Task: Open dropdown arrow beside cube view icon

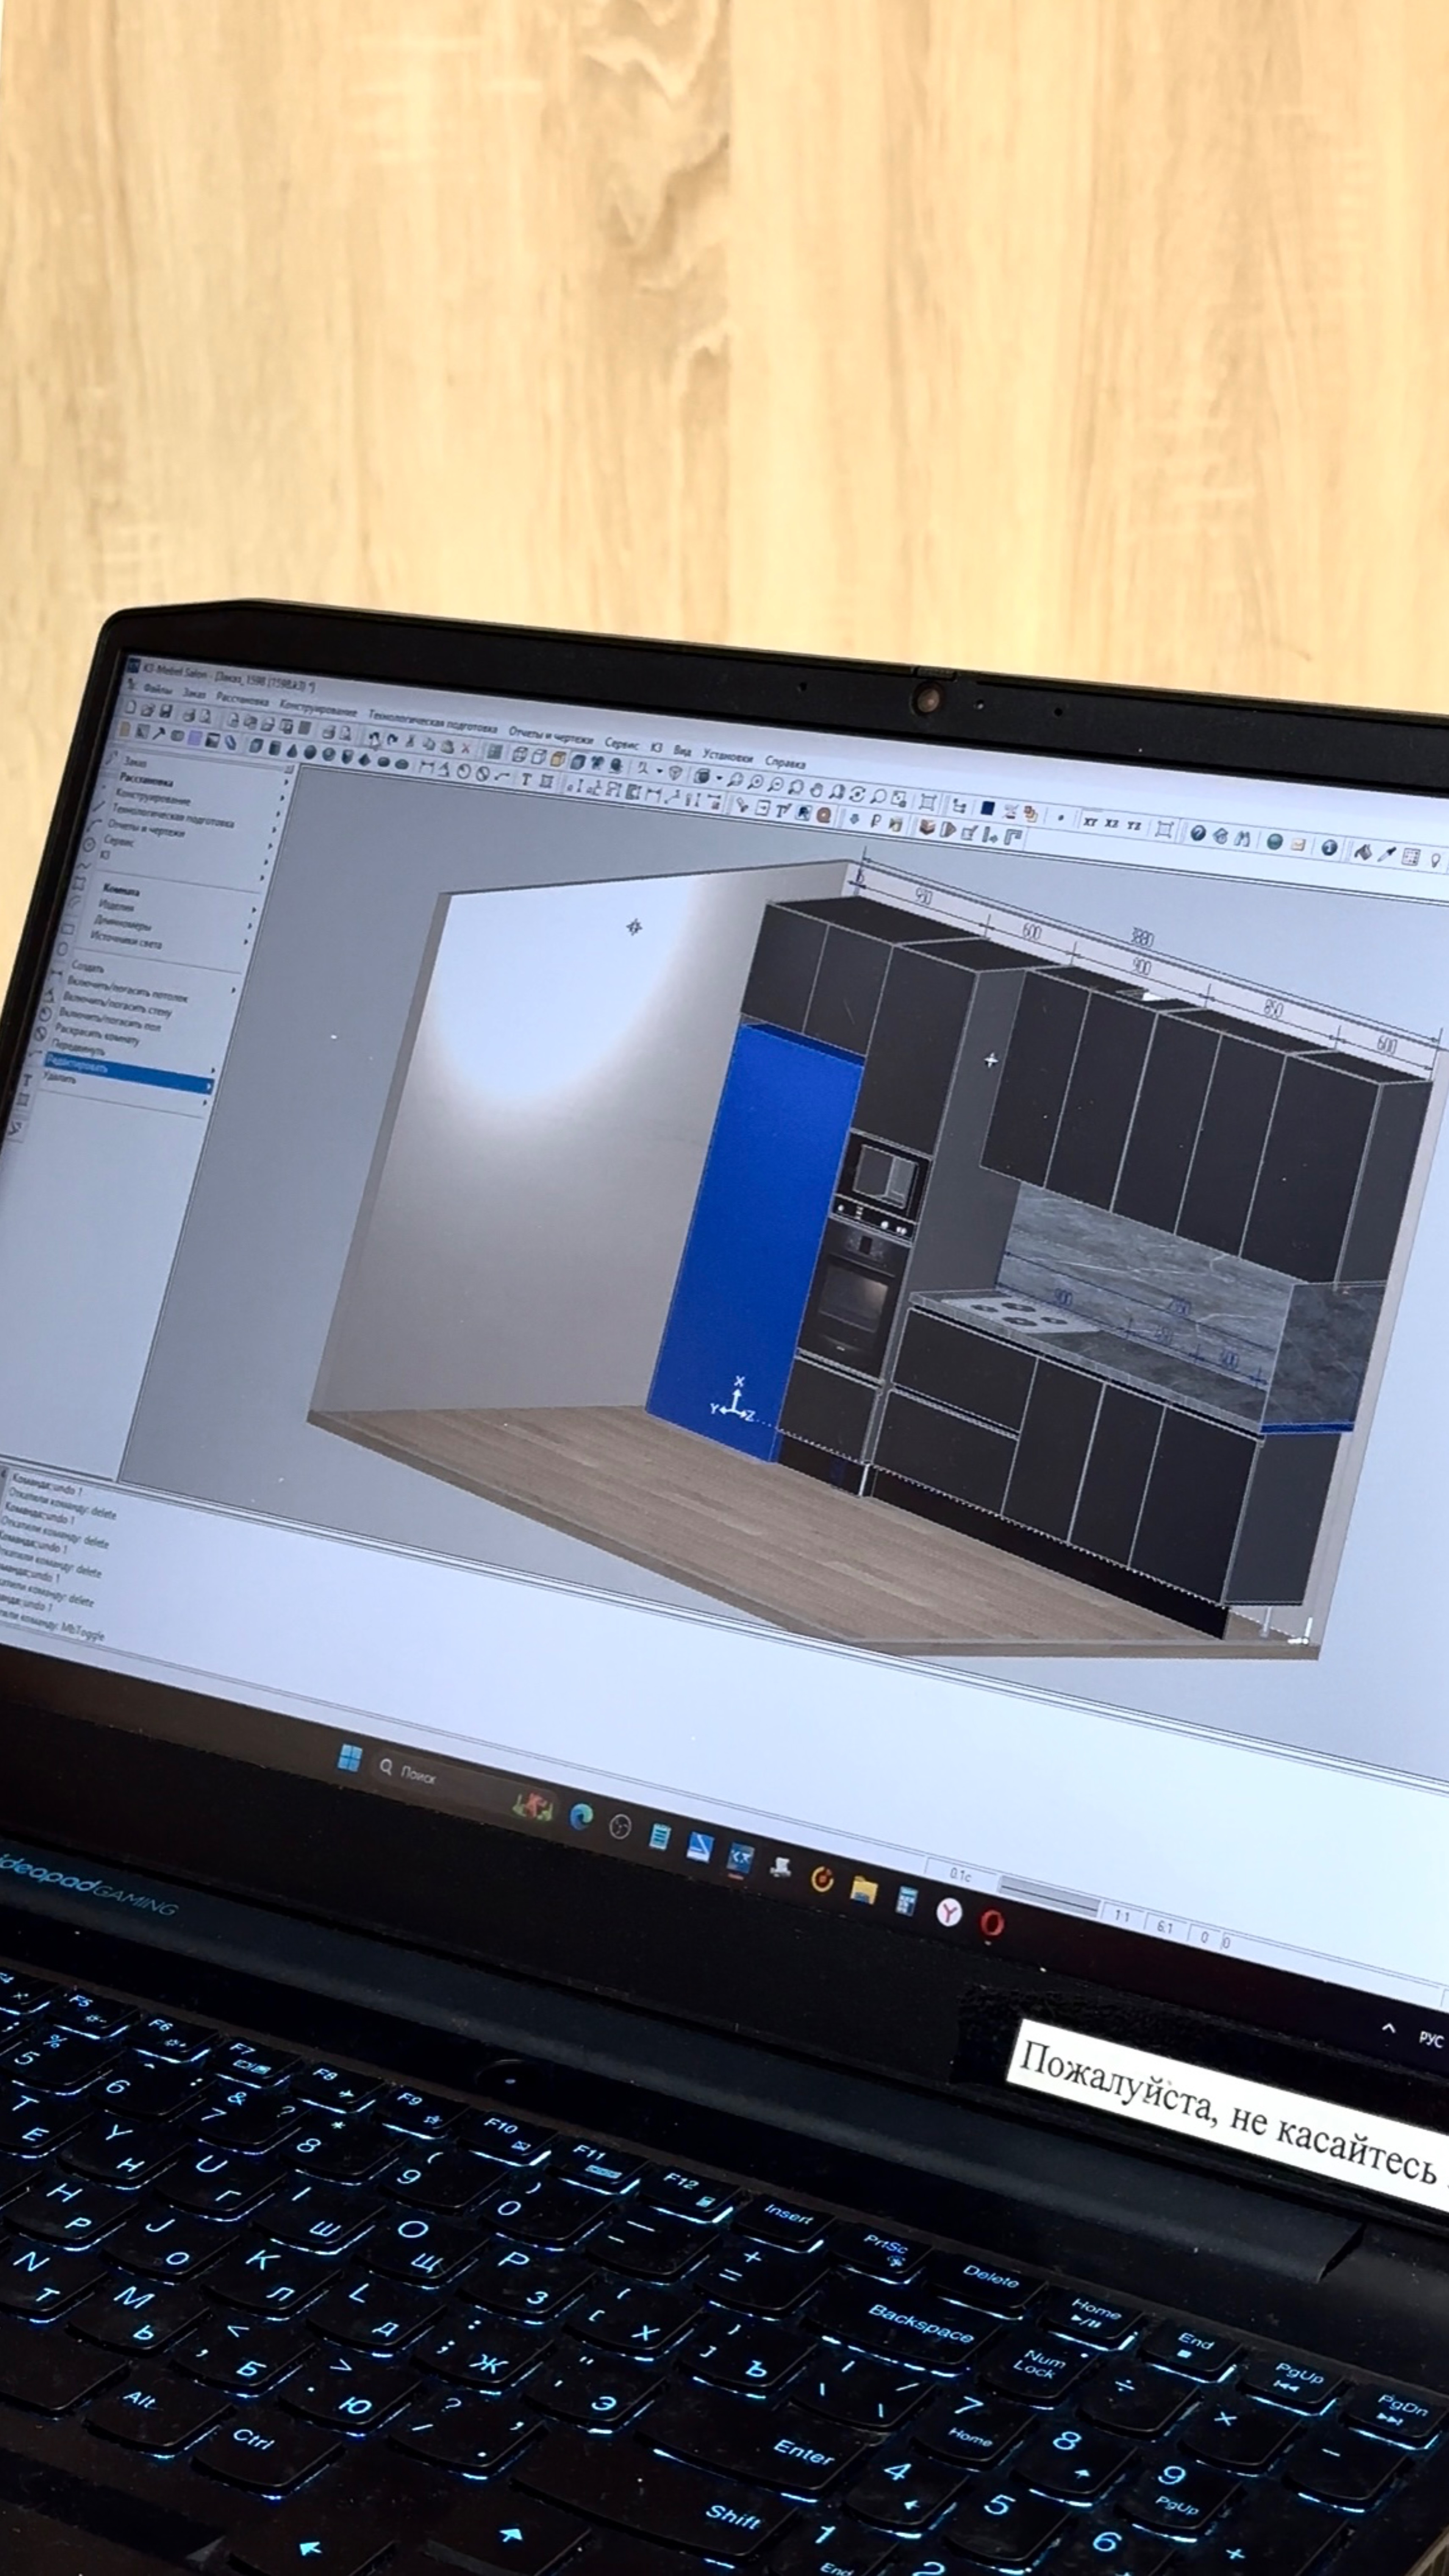Action: [x=719, y=778]
